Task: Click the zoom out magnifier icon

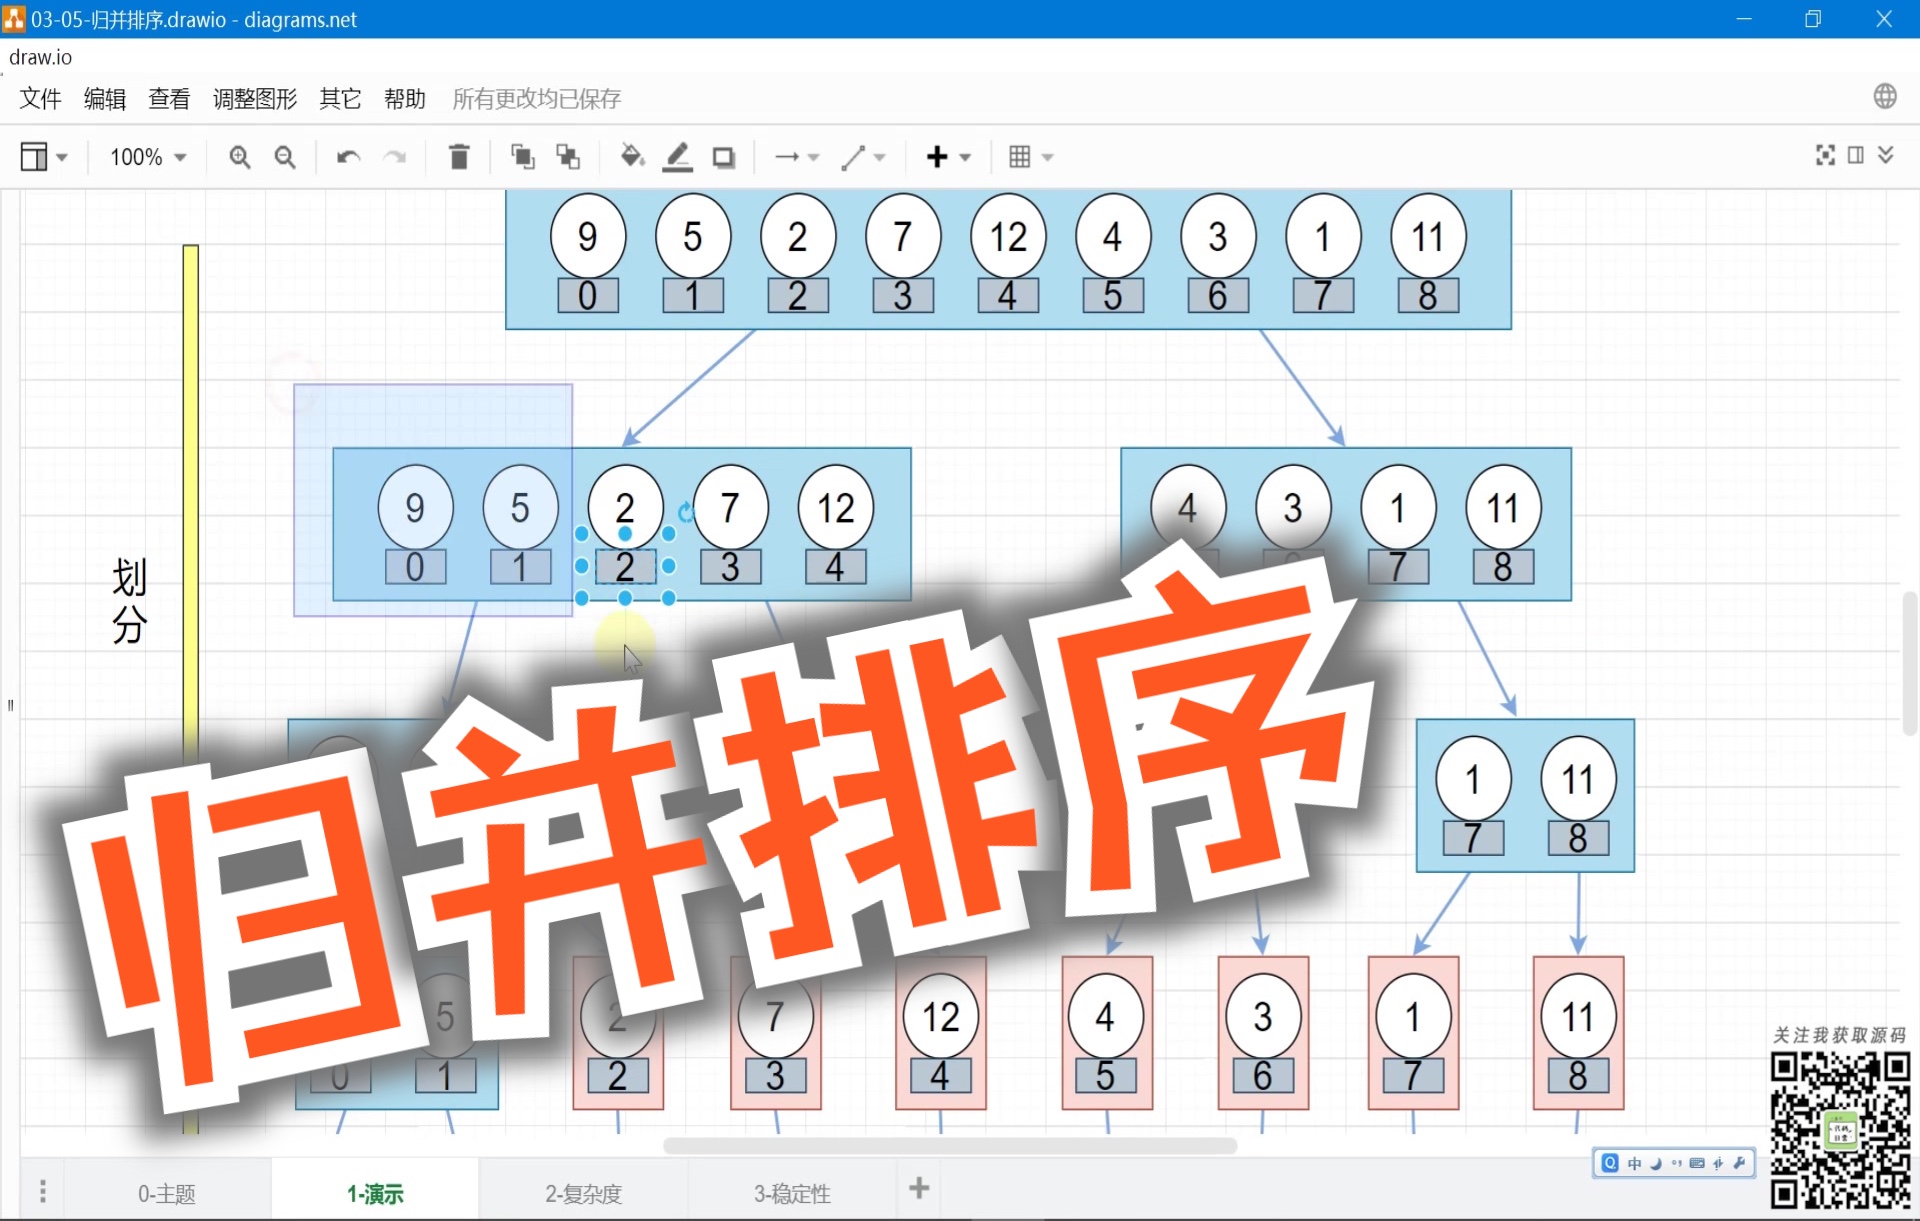Action: pos(285,157)
